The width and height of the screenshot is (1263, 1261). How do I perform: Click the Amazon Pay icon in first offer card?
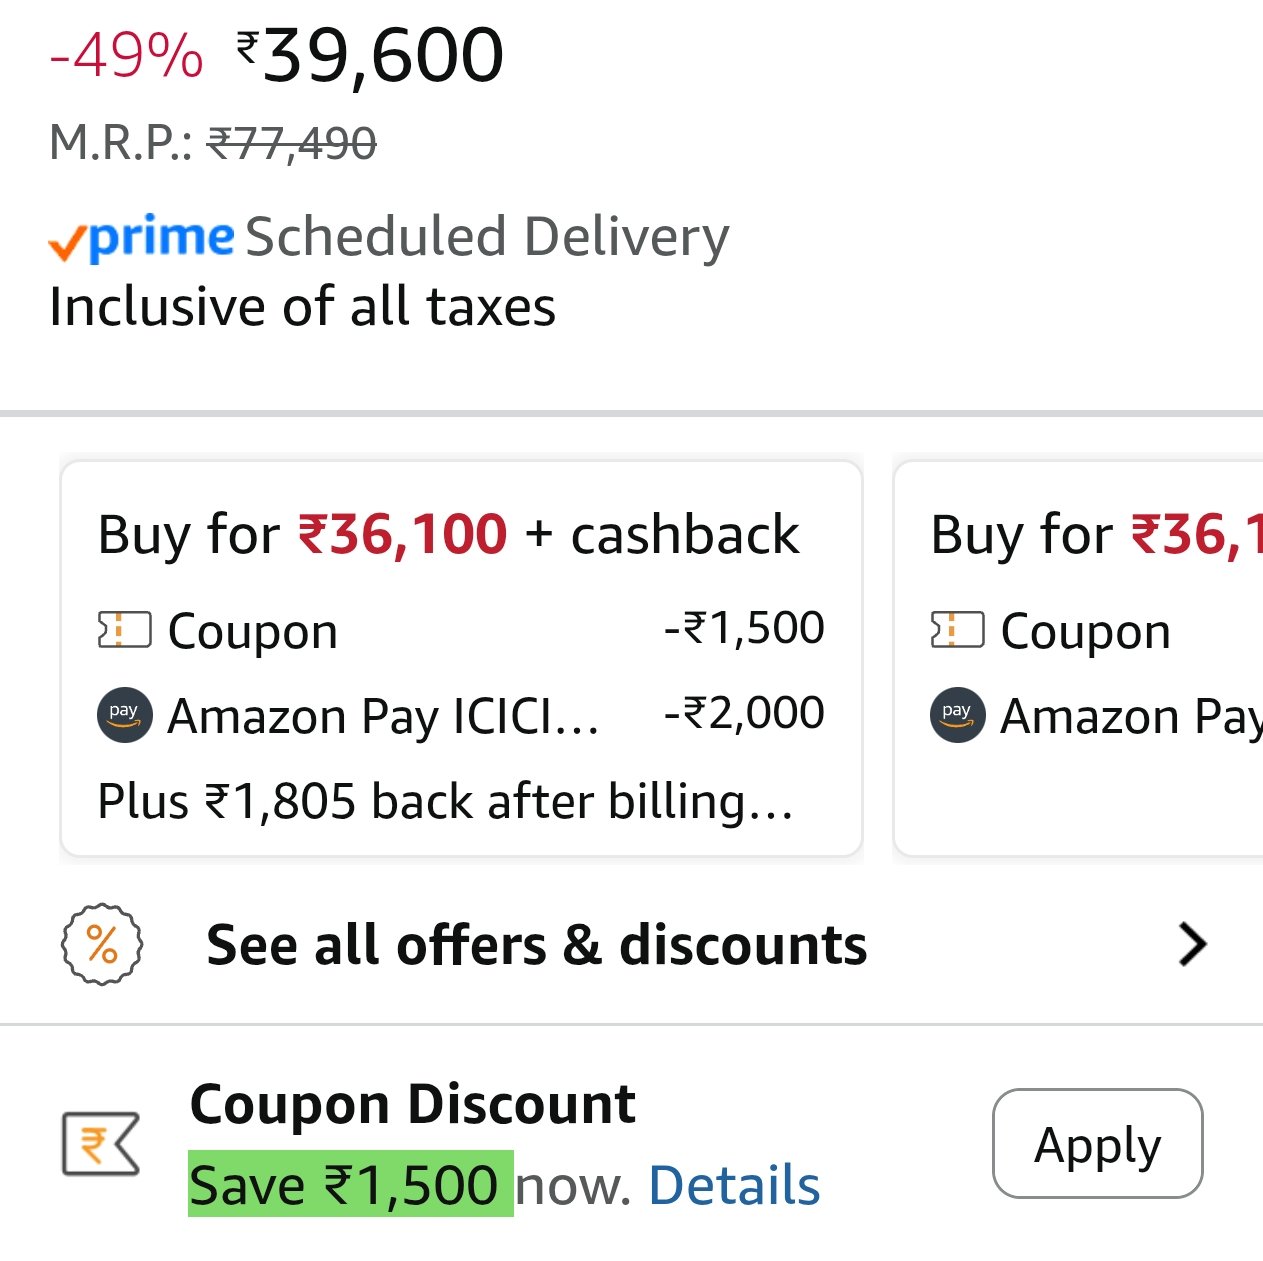point(124,714)
